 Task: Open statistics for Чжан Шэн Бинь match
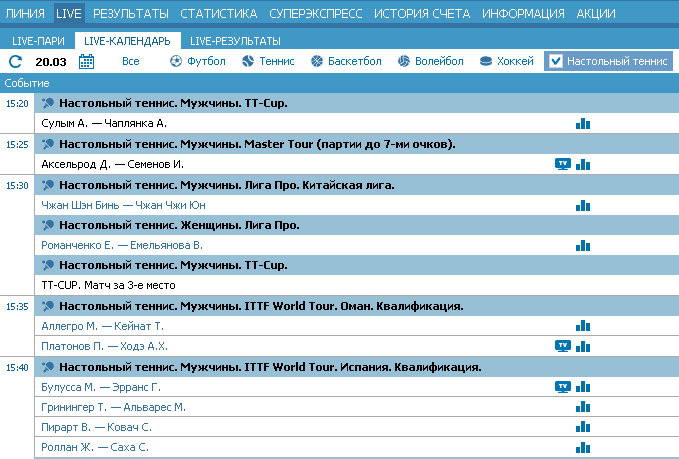583,205
